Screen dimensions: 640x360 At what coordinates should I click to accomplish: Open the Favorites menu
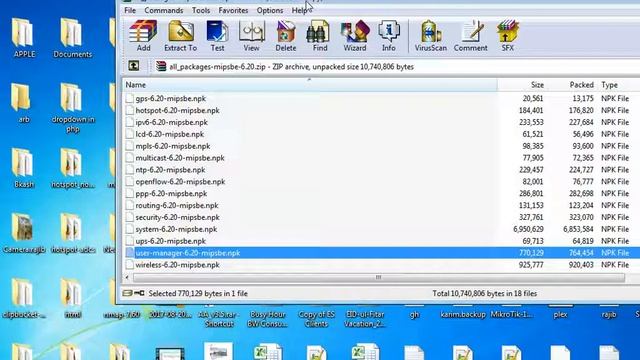233,10
